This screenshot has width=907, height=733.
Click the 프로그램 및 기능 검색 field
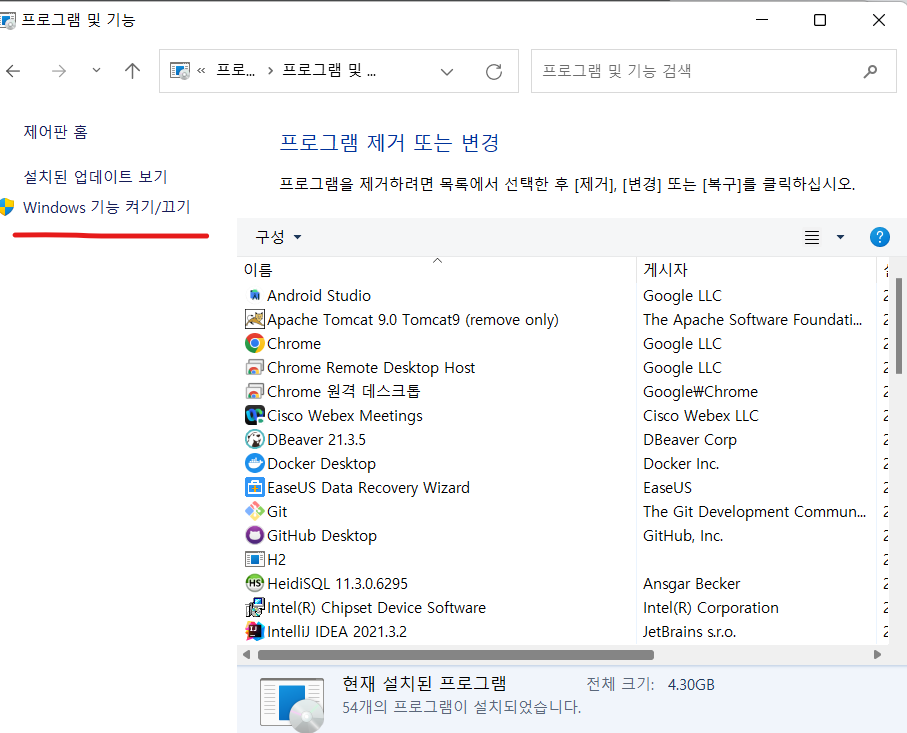click(714, 71)
